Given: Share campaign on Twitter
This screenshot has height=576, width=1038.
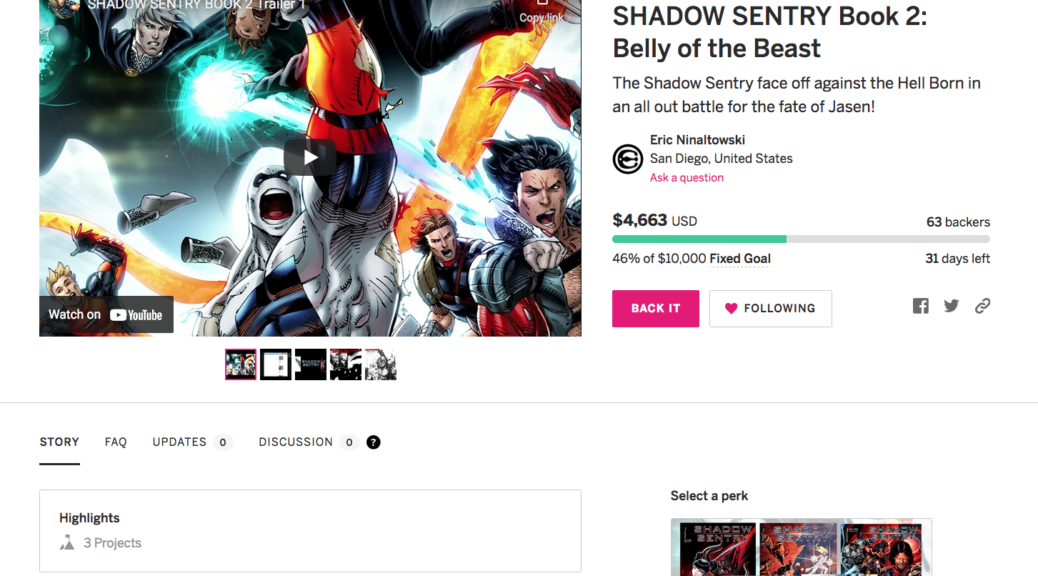Looking at the screenshot, I should pyautogui.click(x=951, y=306).
